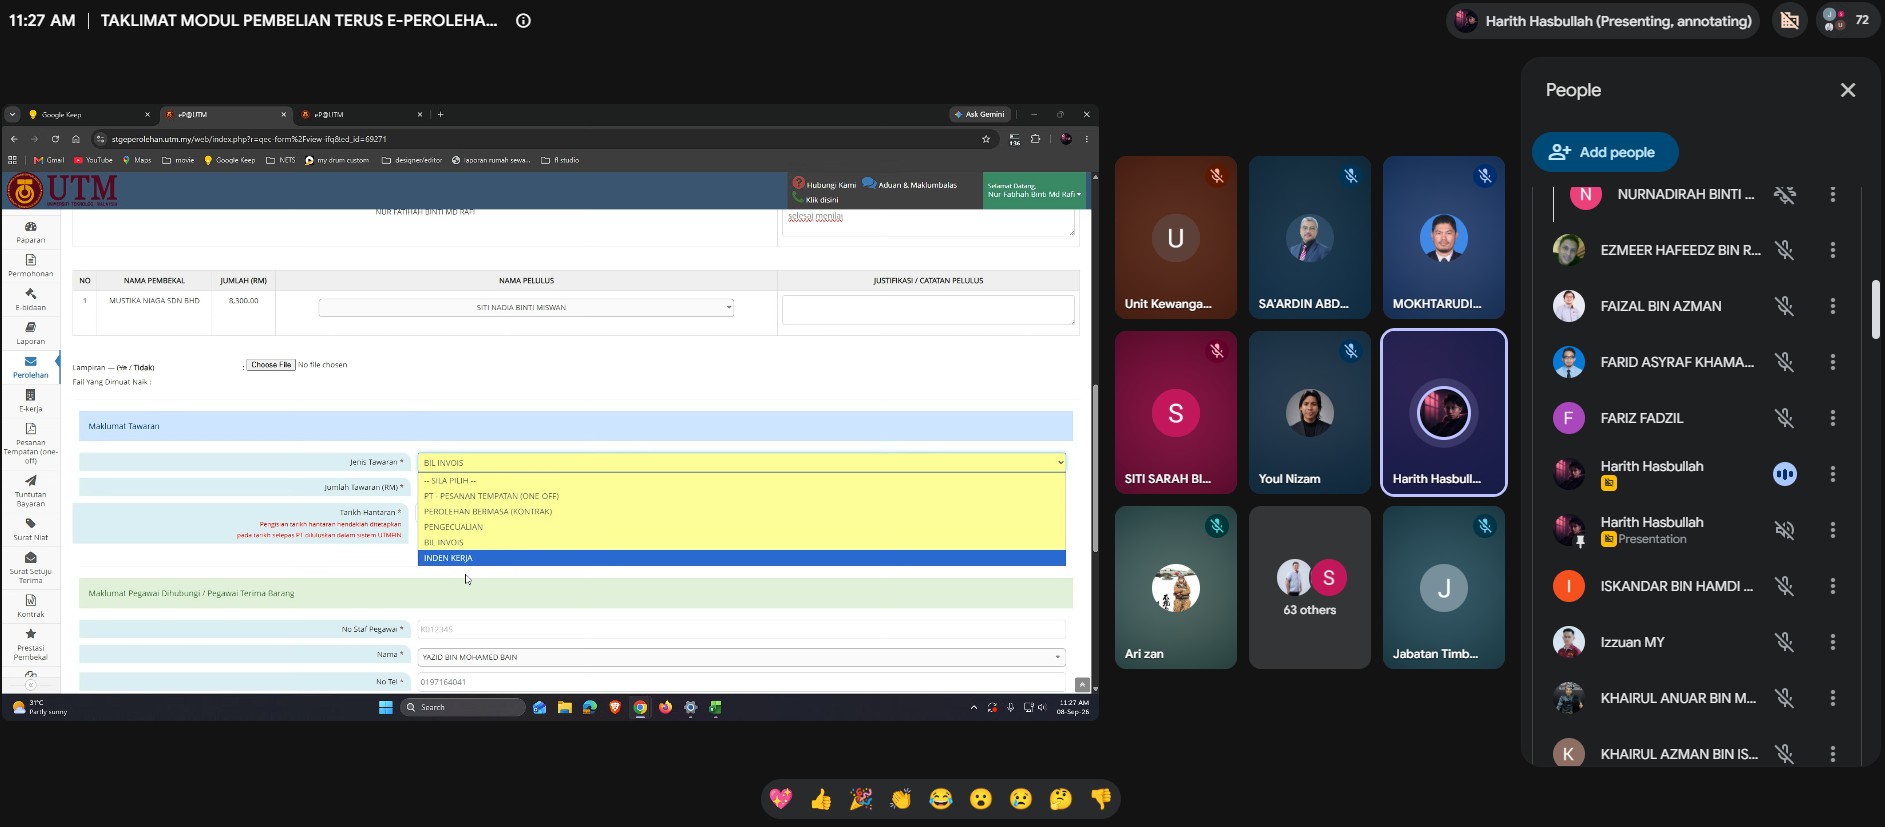The width and height of the screenshot is (1885, 827).
Task: Send the thinking face reaction
Action: (x=1061, y=799)
